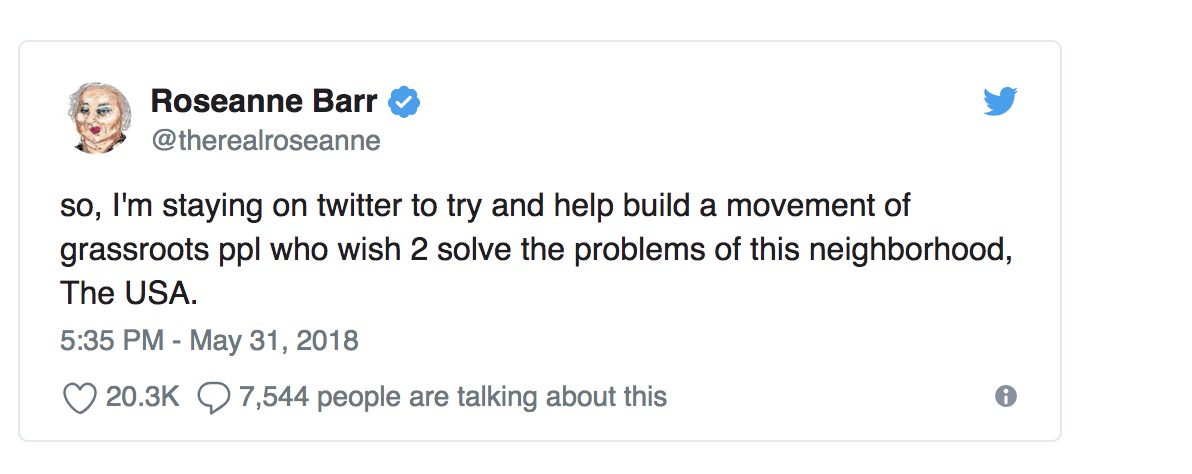The image size is (1192, 474).
Task: Click "The USA." tweet text line
Action: click(129, 293)
